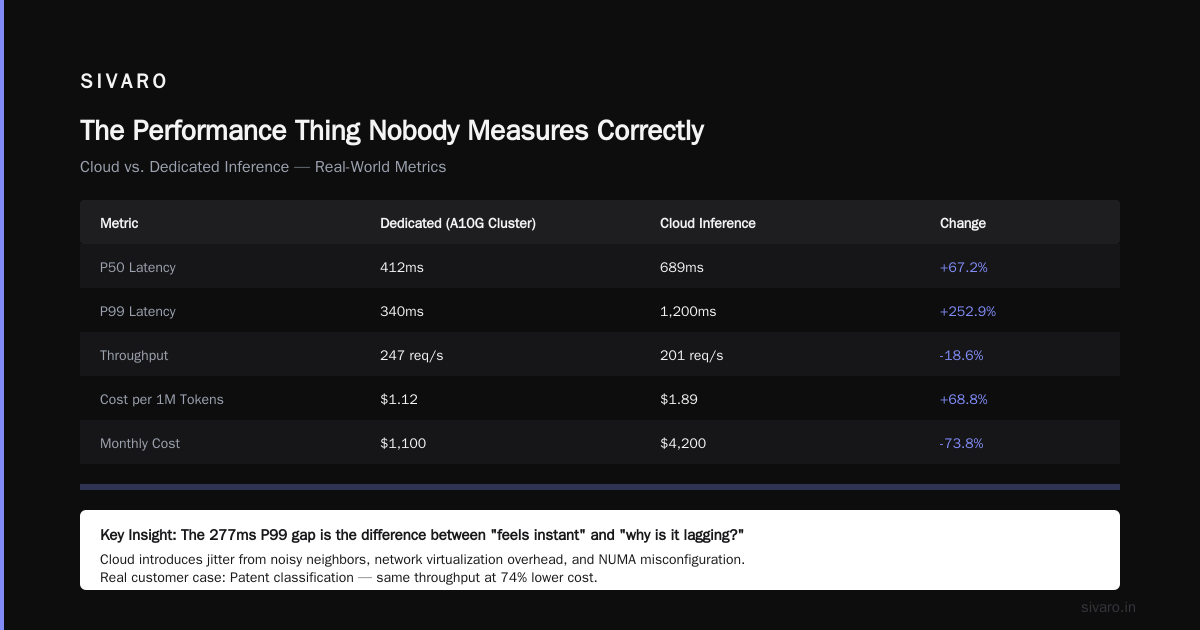This screenshot has height=630, width=1200.
Task: Click the $1.89 cloud cost value
Action: click(679, 399)
